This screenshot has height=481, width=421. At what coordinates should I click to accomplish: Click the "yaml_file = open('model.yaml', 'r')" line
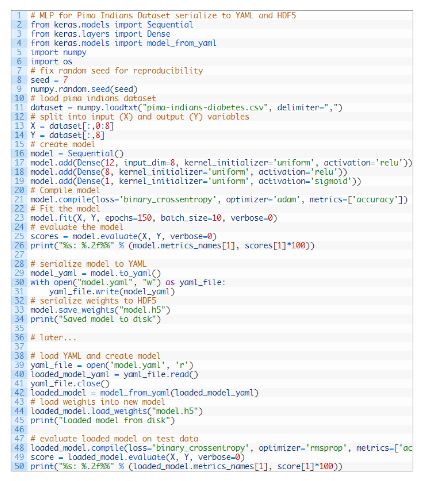[x=112, y=365]
